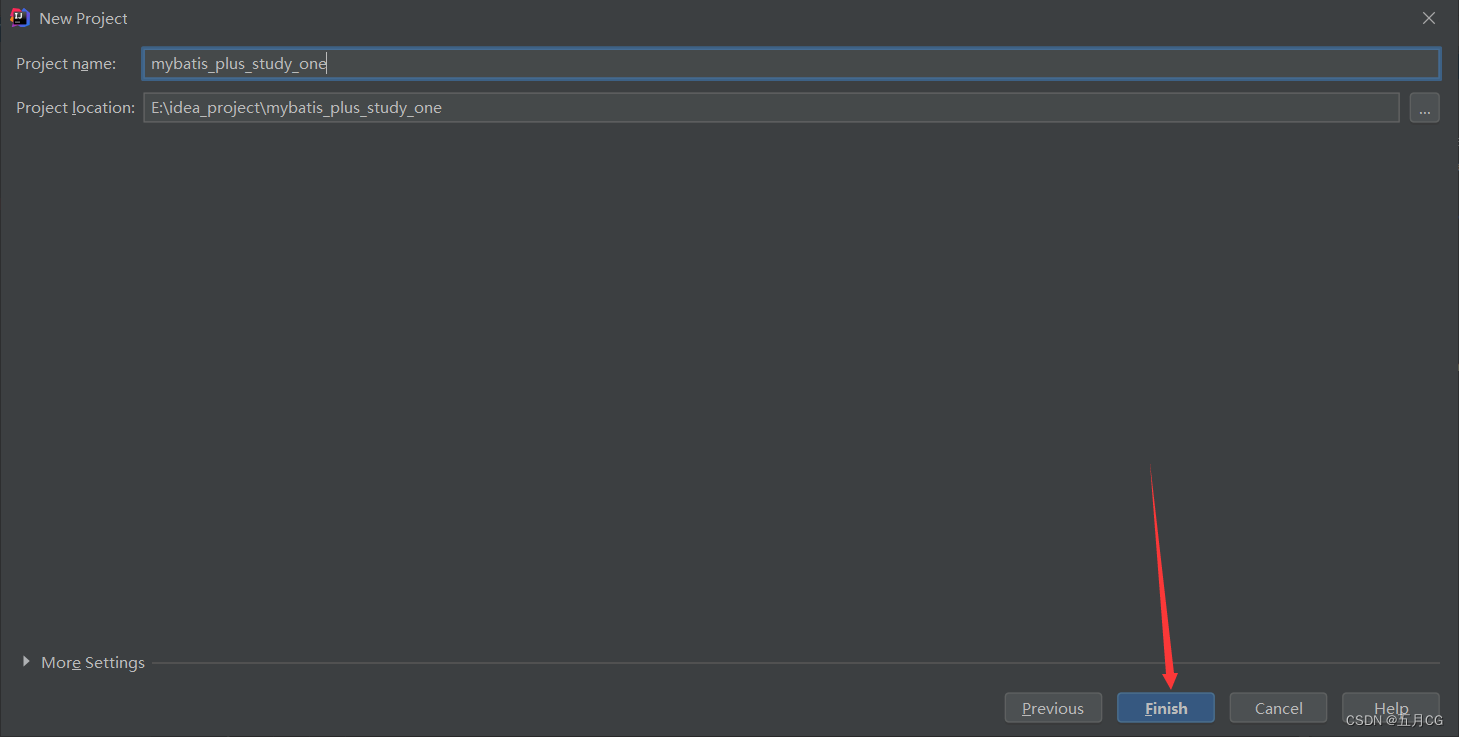Click Finish to create the project
The image size is (1459, 737).
[1166, 708]
